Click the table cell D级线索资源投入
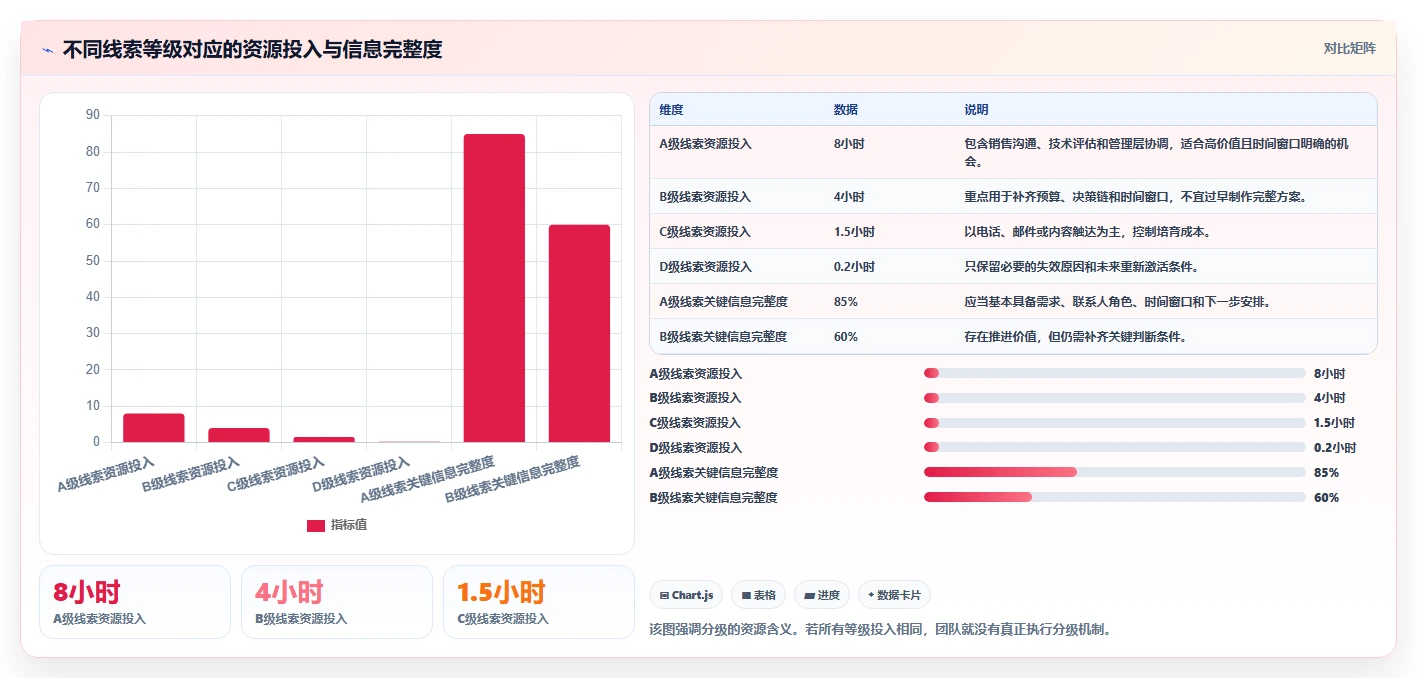 coord(705,267)
